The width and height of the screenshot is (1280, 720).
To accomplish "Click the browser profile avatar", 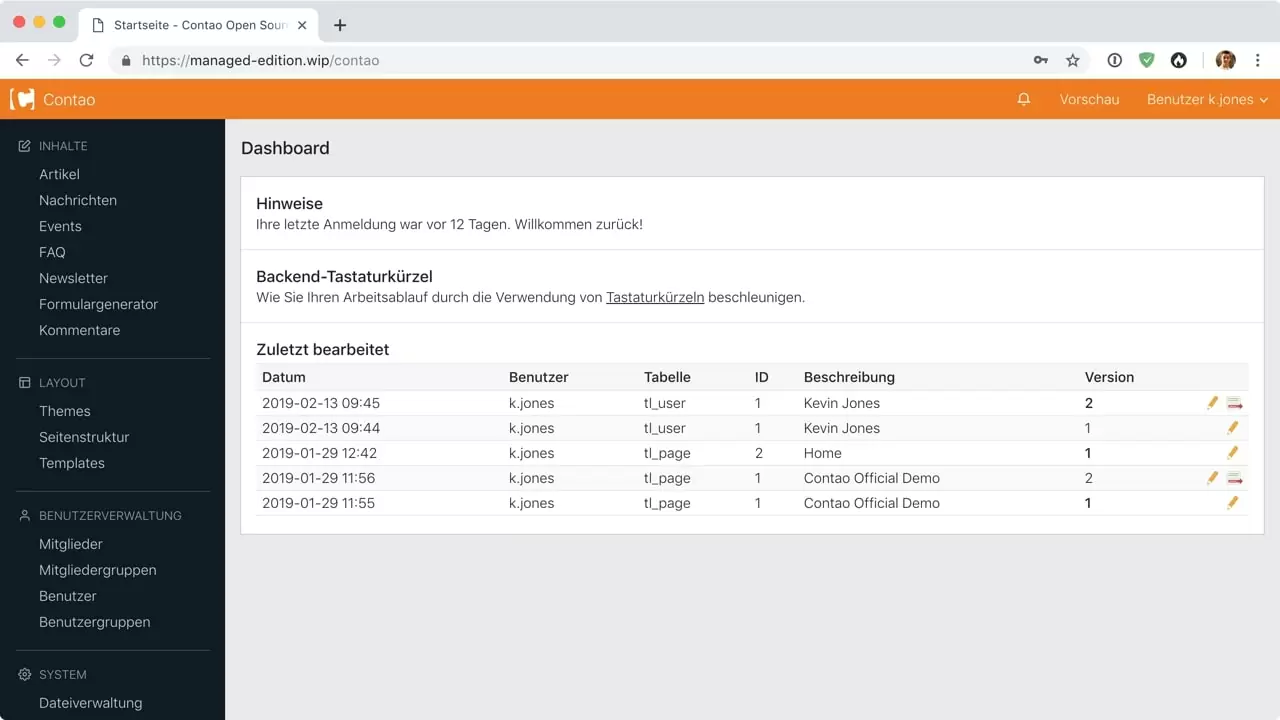I will coord(1225,60).
